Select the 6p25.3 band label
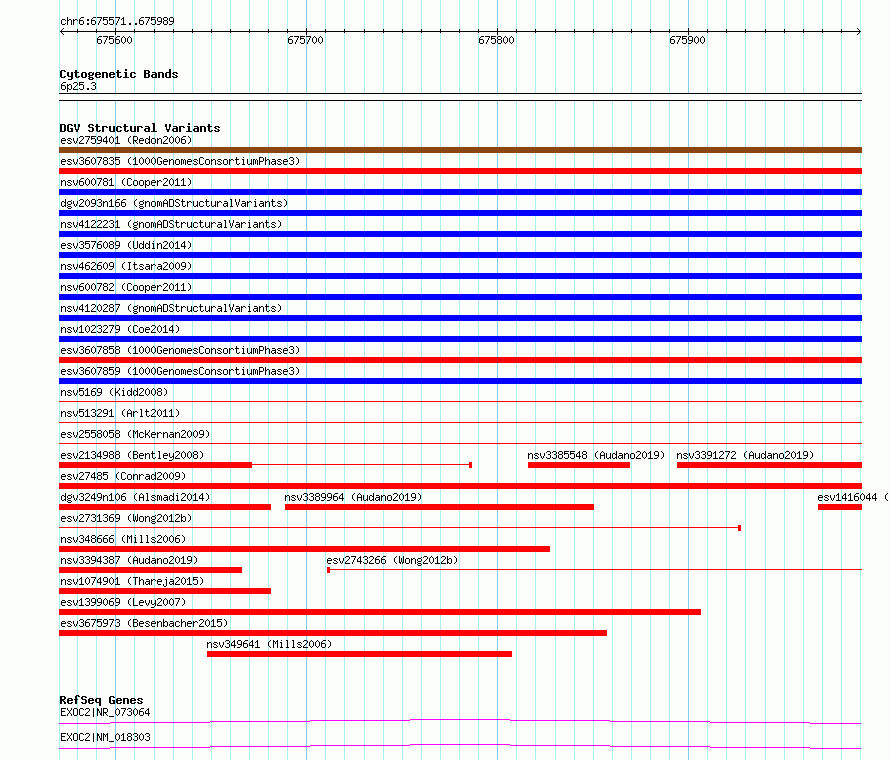Viewport: 890px width, 760px height. click(78, 86)
